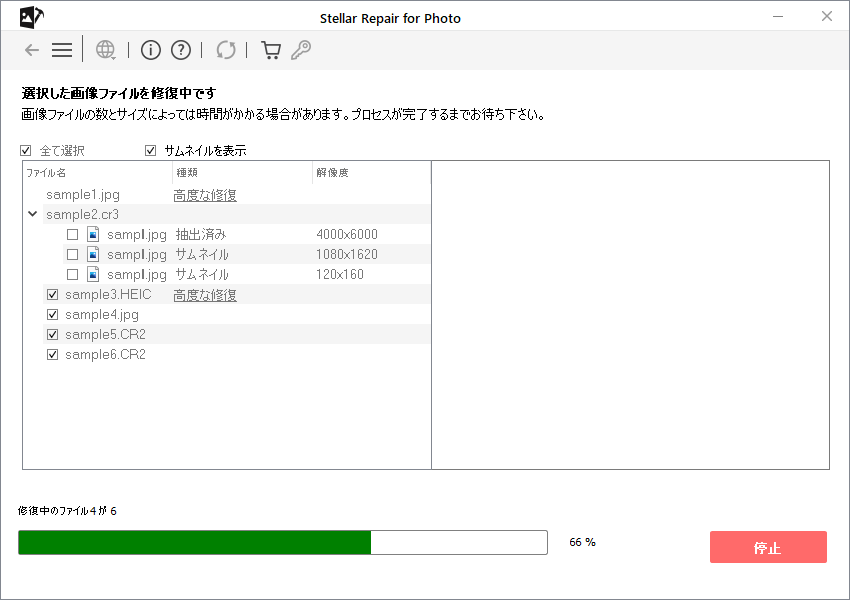Go back using the back arrow icon
Image resolution: width=850 pixels, height=600 pixels.
[32, 50]
